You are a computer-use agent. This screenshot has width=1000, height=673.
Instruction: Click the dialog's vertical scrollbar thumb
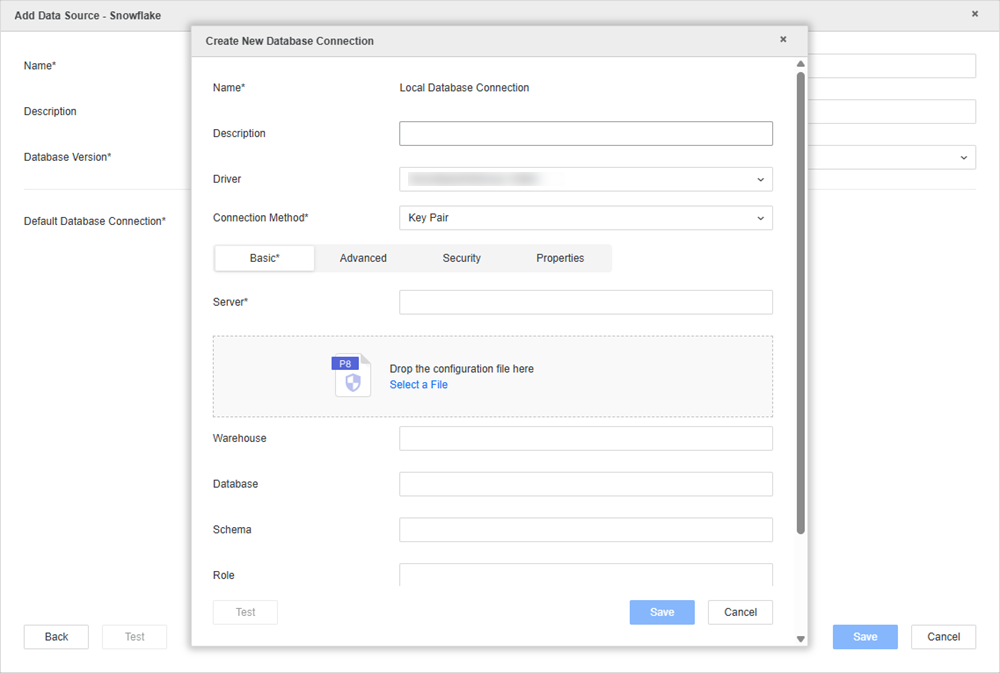(x=800, y=303)
